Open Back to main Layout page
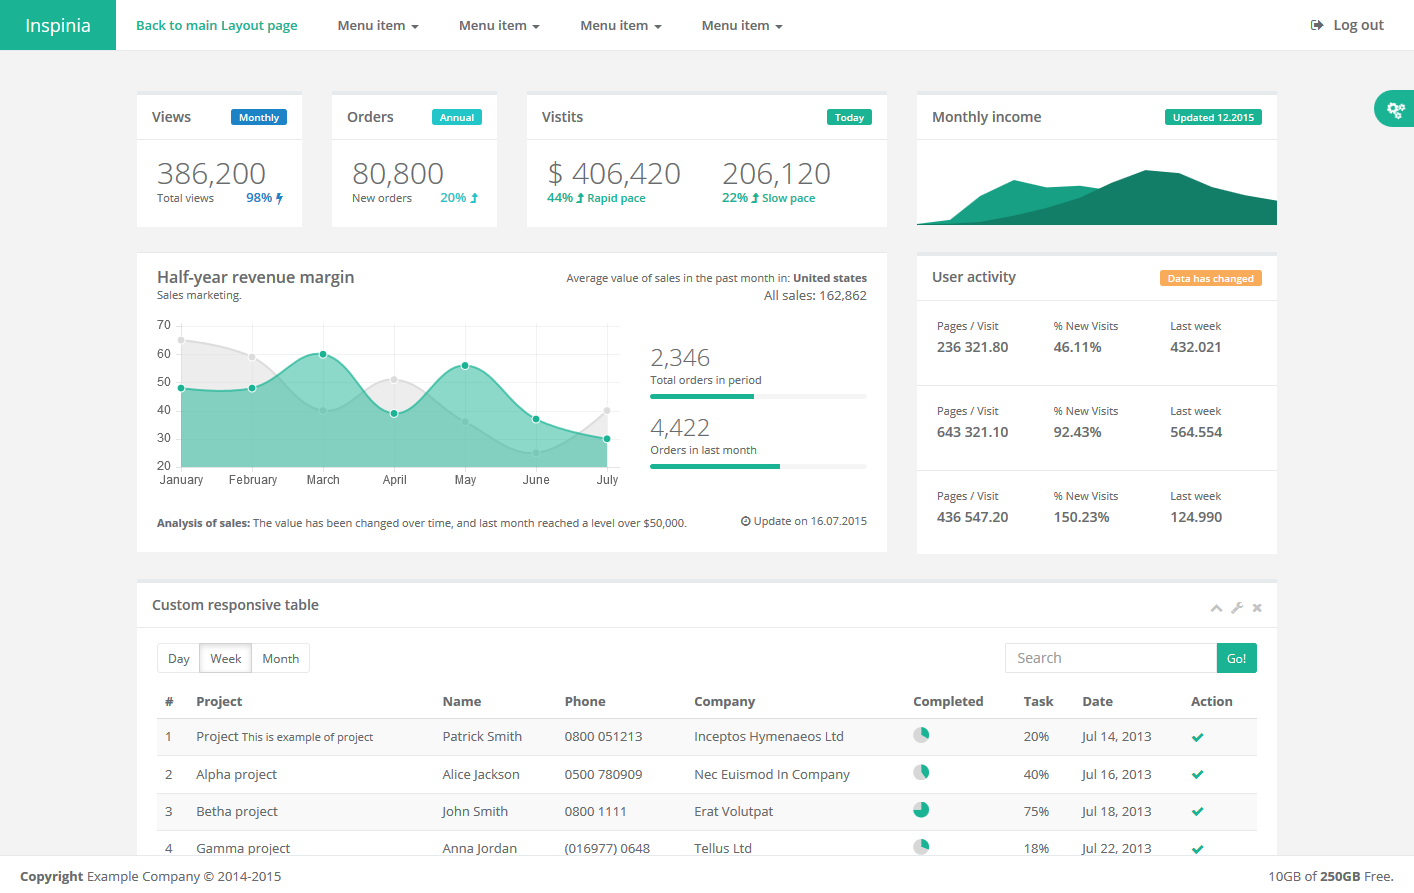Image resolution: width=1414 pixels, height=893 pixels. point(217,25)
